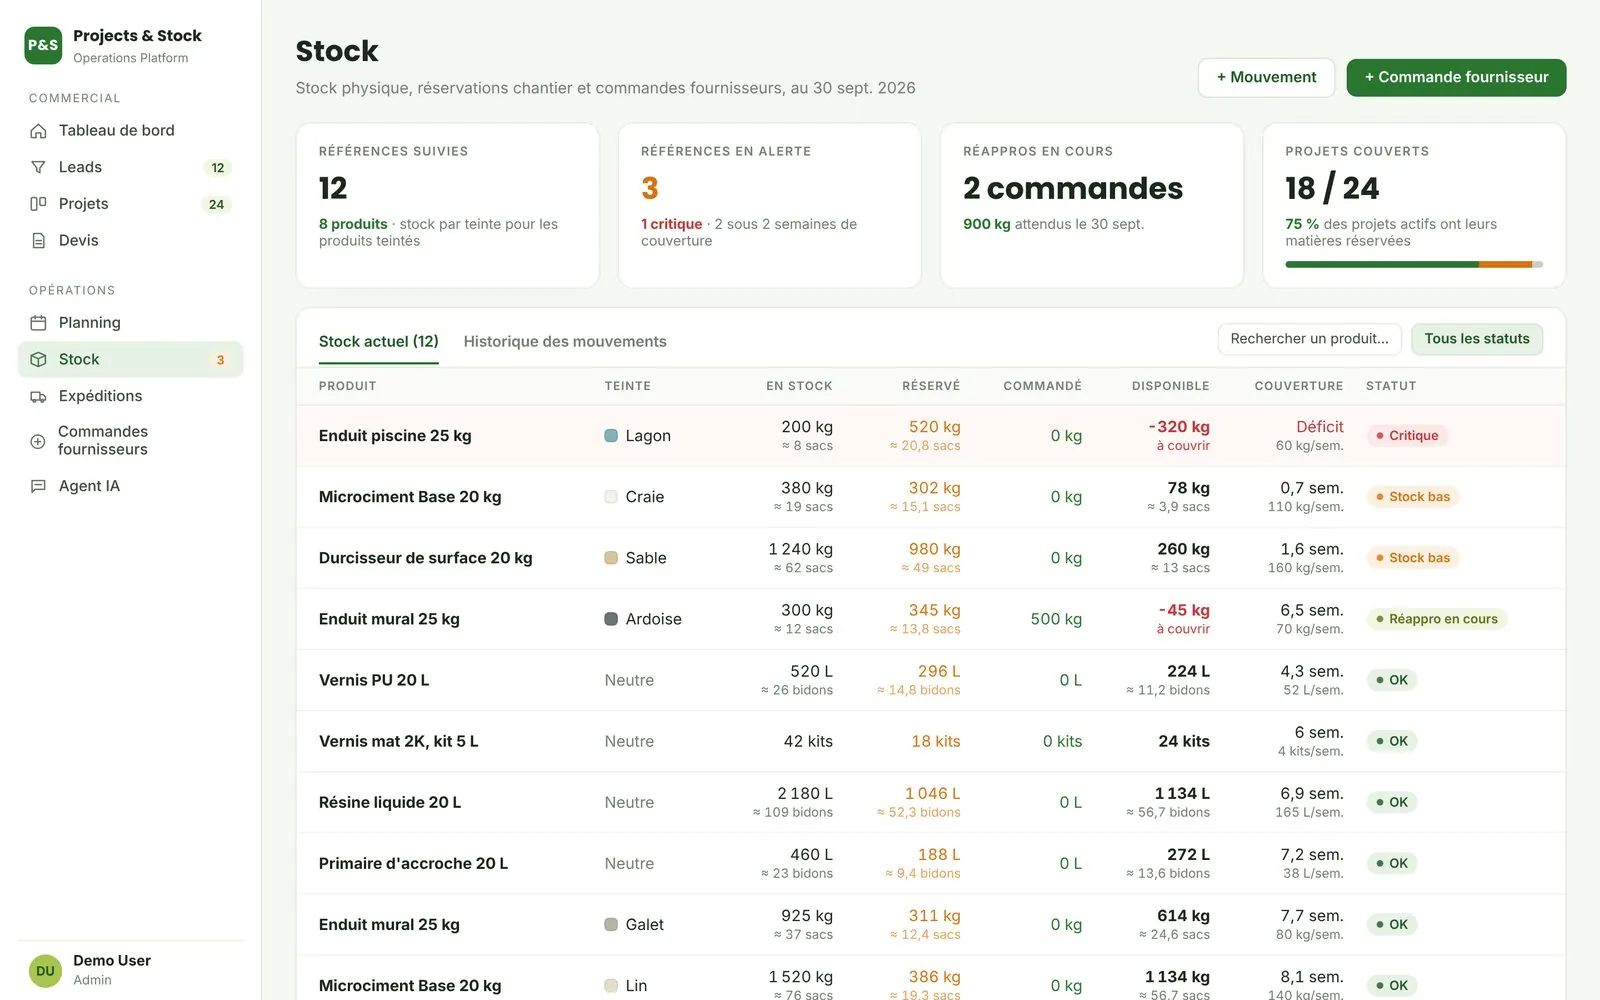Screen dimensions: 1600x1000
Task: Click the Disponible column header
Action: click(x=1170, y=386)
